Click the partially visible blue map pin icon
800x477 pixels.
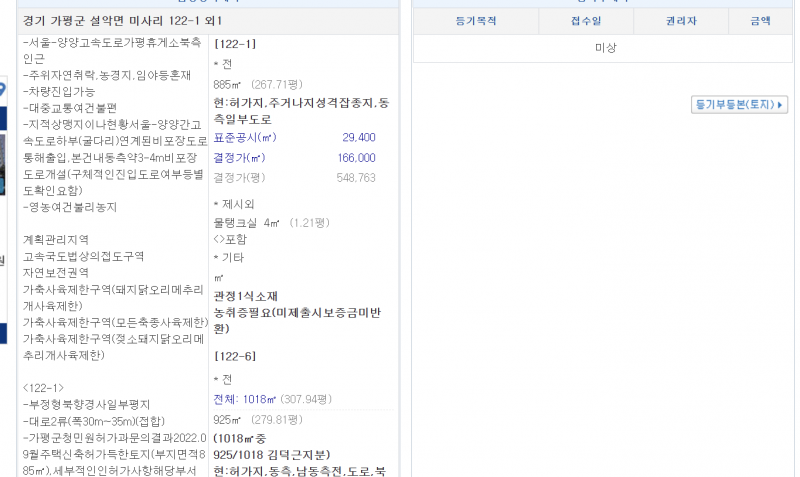[3, 90]
